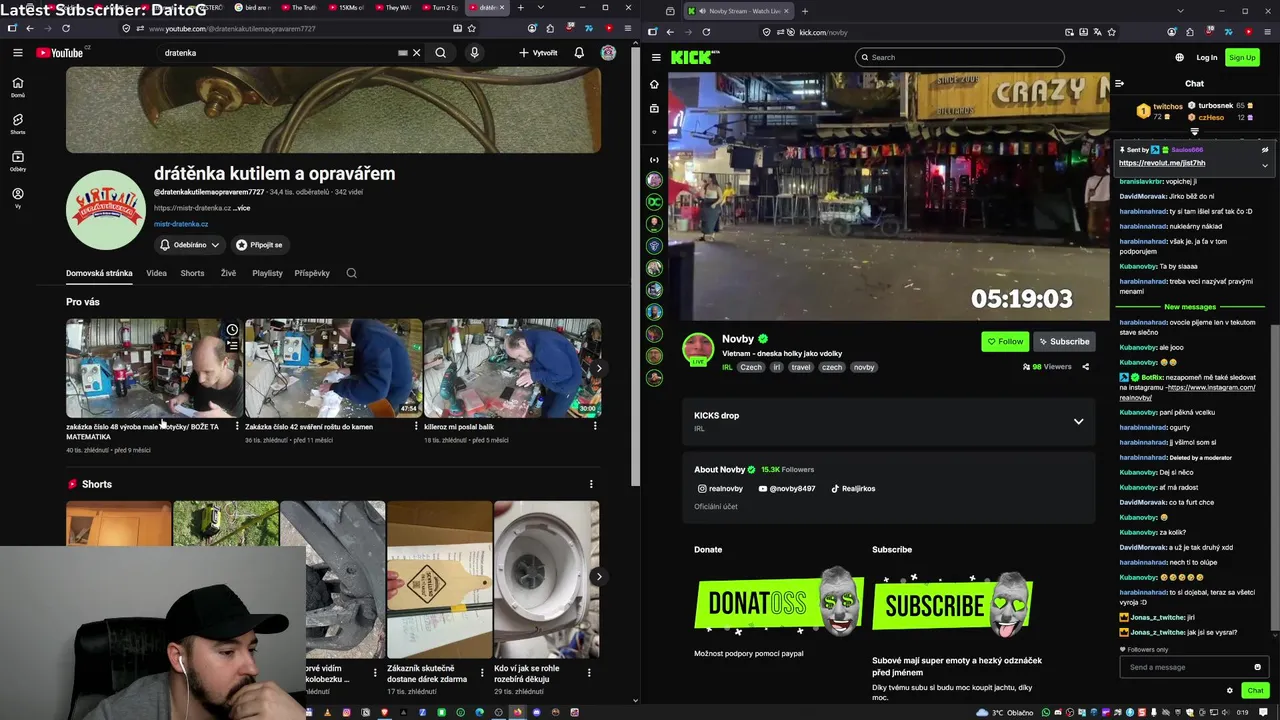1280x720 pixels.
Task: Switch to the Příspěvky channel tab
Action: 312,273
